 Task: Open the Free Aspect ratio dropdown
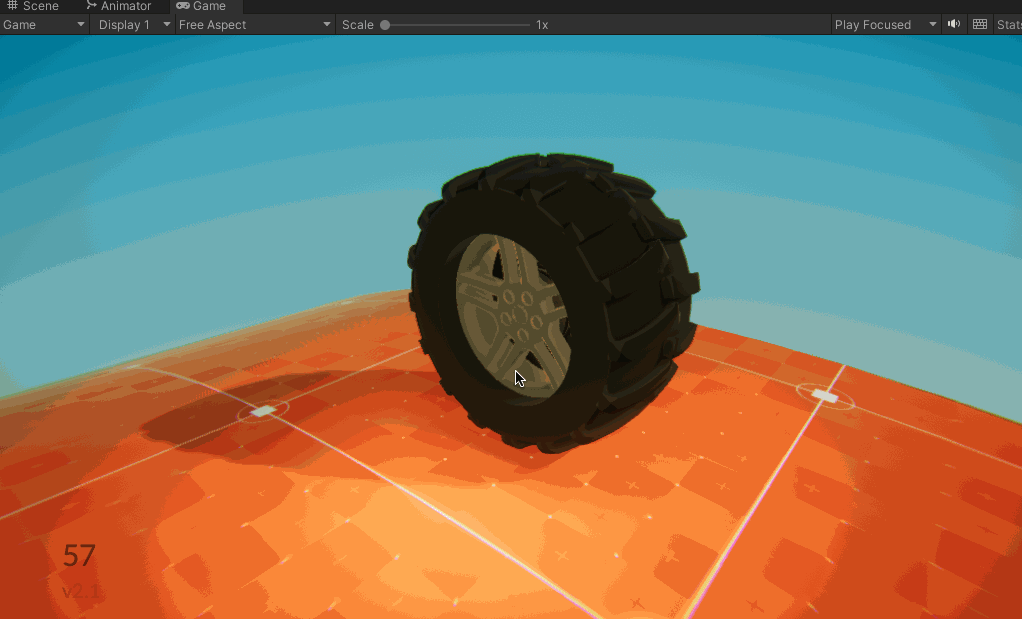click(x=254, y=24)
